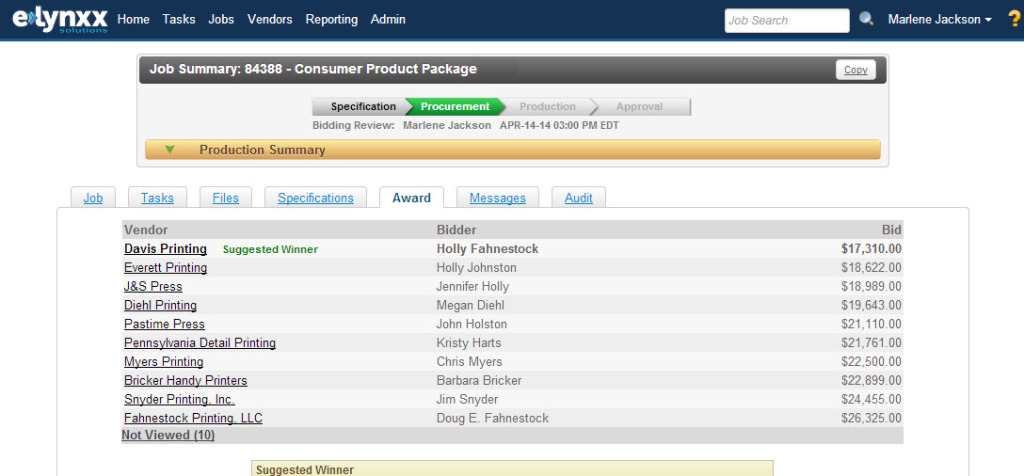Open the Tasks menu in top navigation

(x=179, y=20)
